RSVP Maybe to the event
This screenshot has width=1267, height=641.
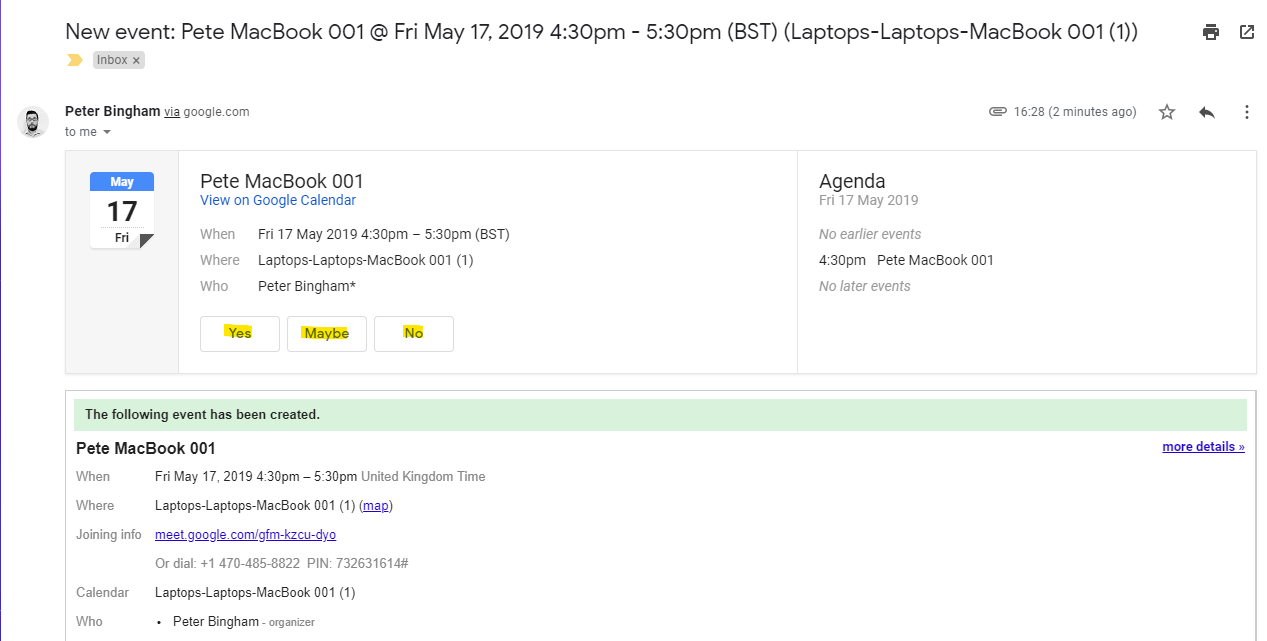tap(326, 333)
